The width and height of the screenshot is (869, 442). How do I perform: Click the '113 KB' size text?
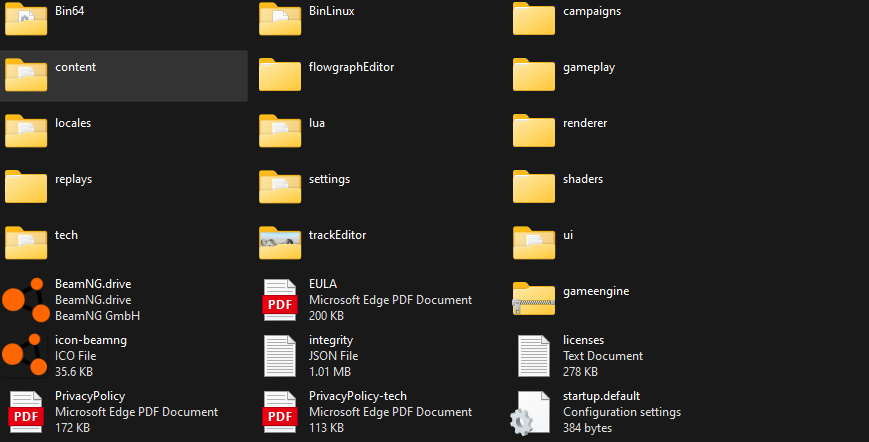coord(326,428)
